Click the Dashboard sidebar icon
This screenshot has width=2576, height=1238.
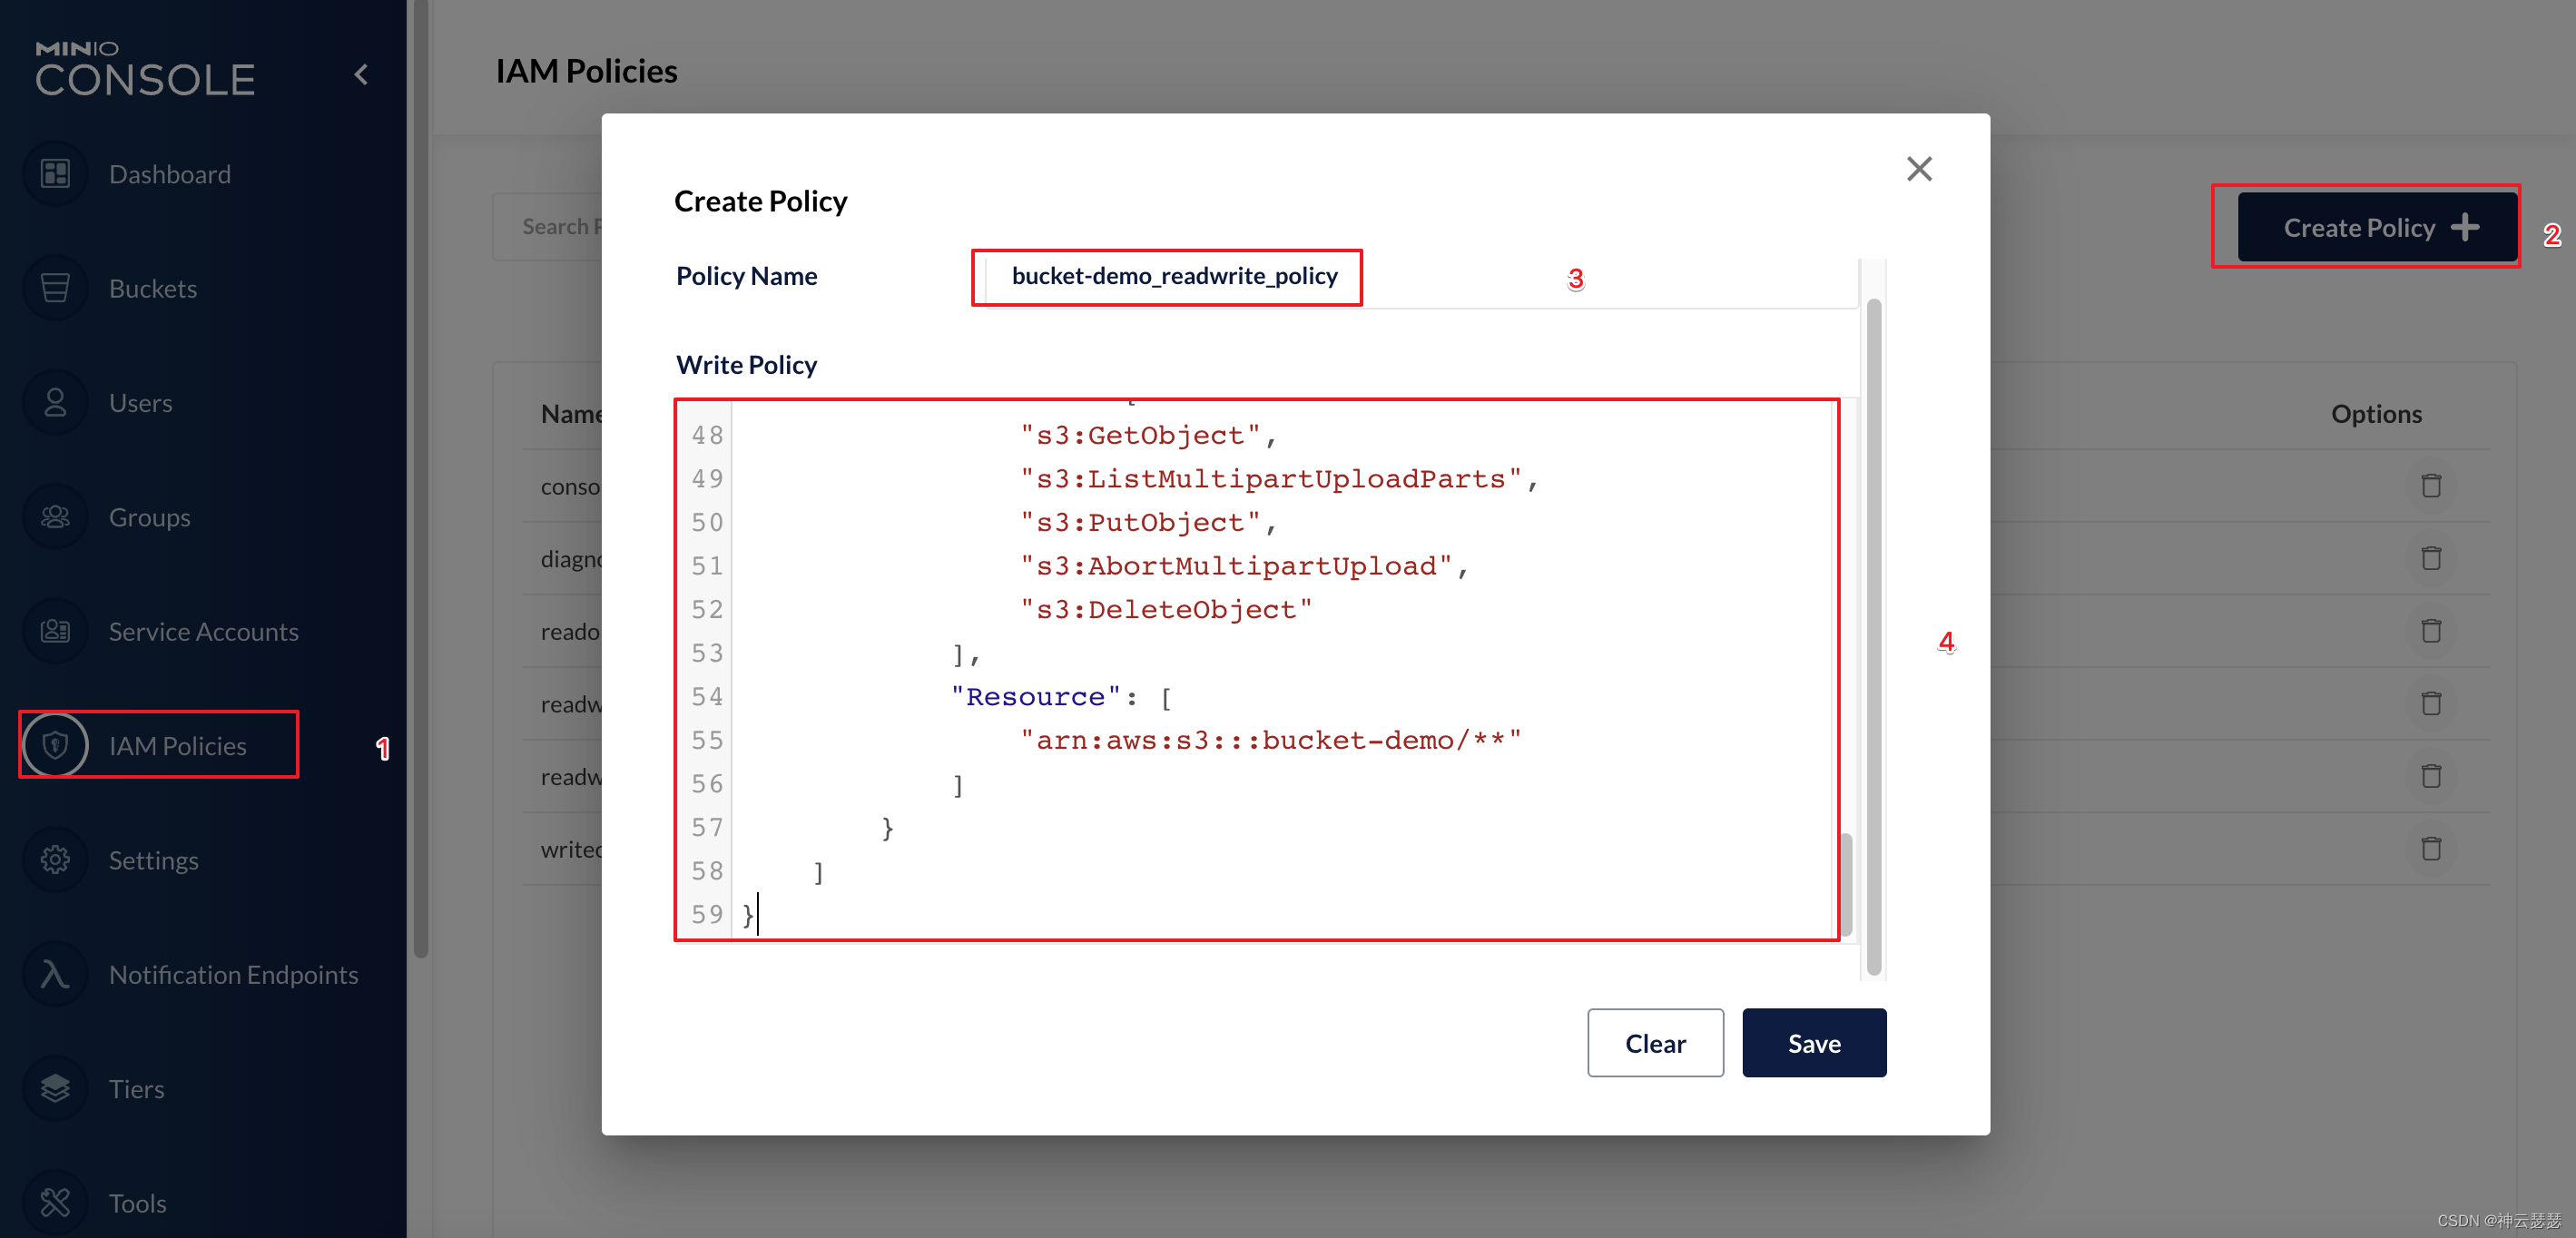coord(55,174)
